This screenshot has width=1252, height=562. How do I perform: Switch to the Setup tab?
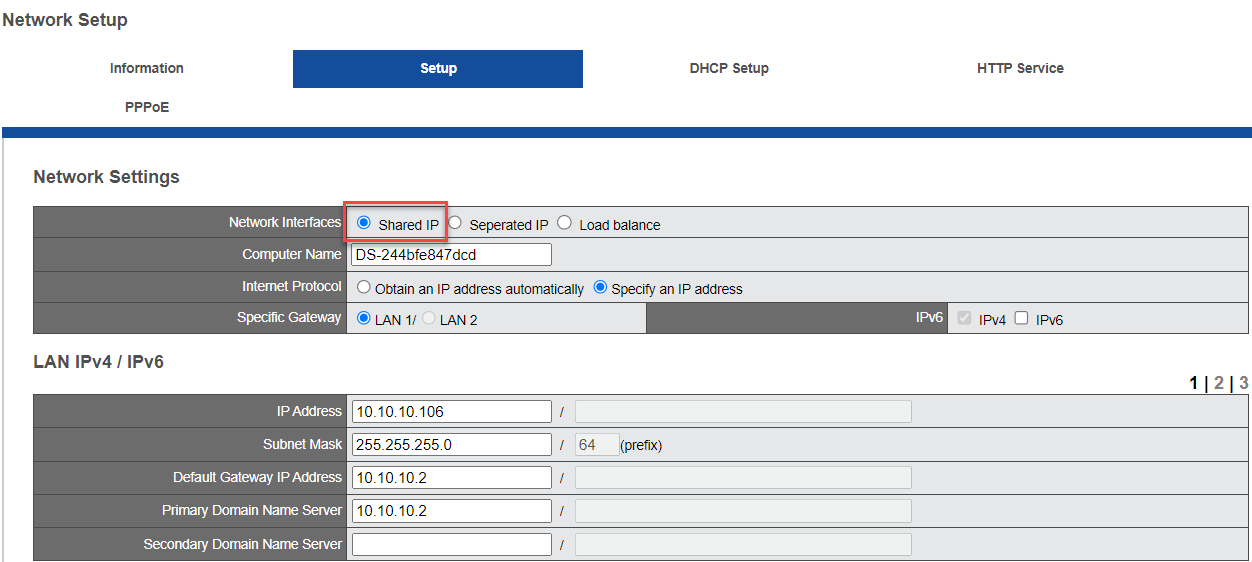[x=438, y=69]
